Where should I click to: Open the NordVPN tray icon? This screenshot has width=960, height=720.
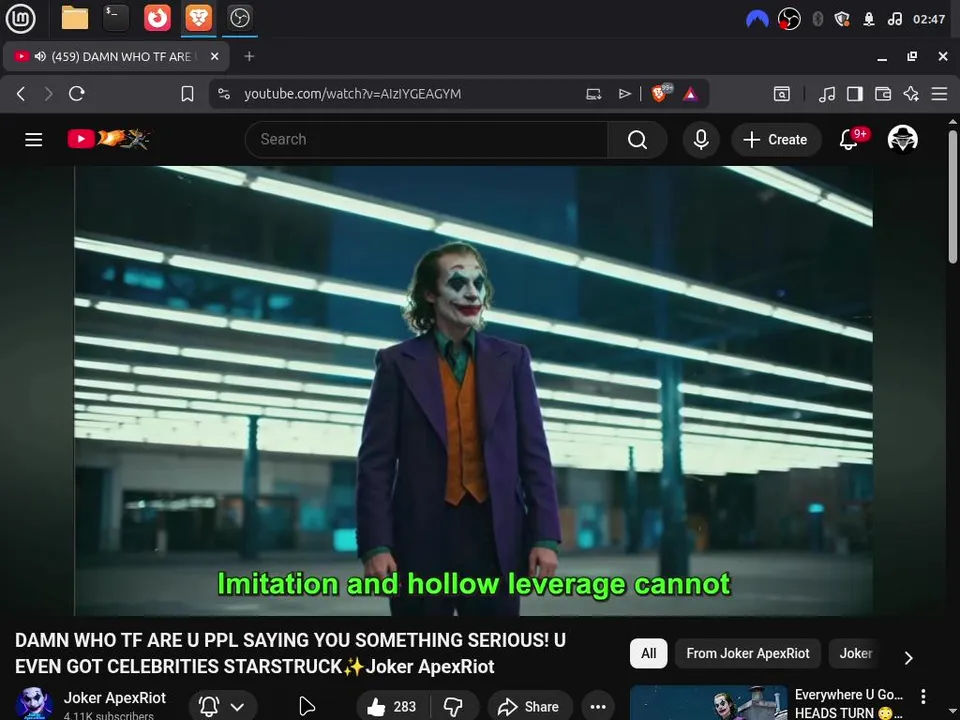tap(757, 19)
